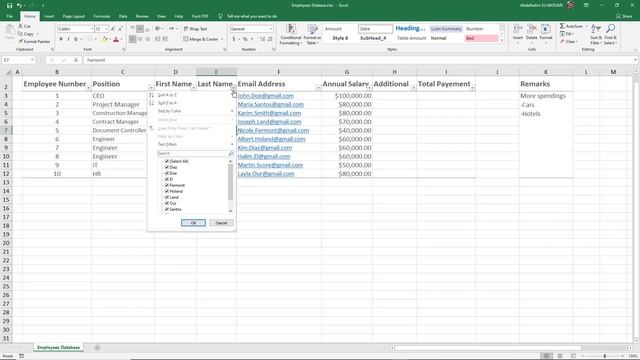Screen dimensions: 640x360
Task: Open the Maria.Santos@gmail.com link
Action: click(x=271, y=104)
